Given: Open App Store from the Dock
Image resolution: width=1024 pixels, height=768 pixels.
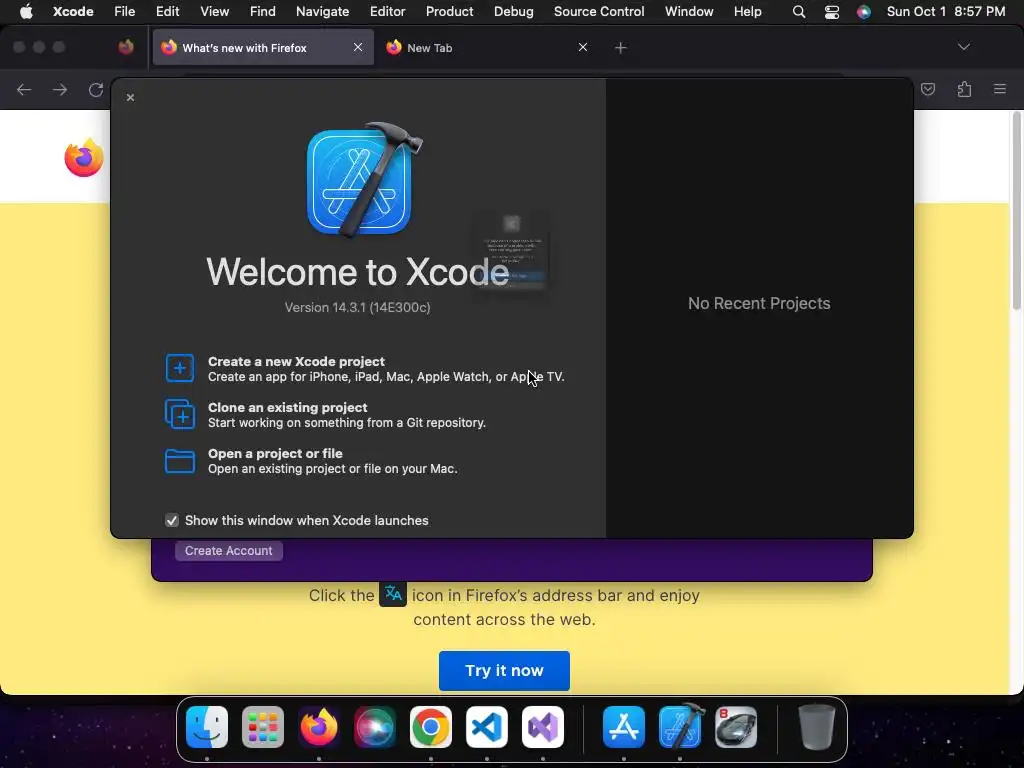Looking at the screenshot, I should pyautogui.click(x=624, y=727).
